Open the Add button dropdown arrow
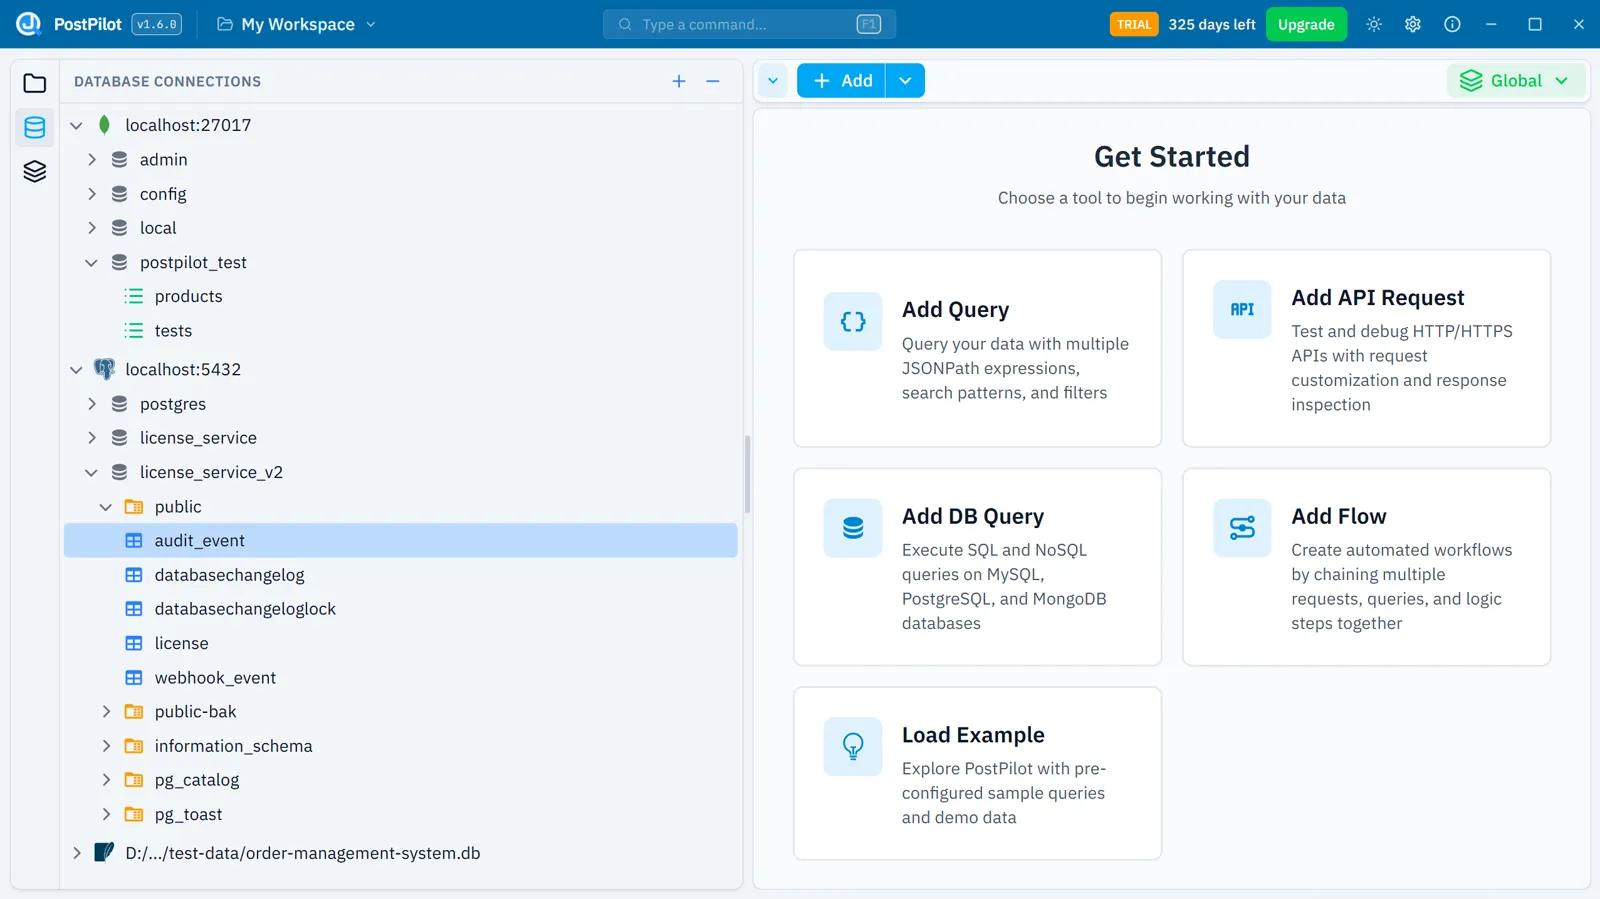This screenshot has height=899, width=1600. tap(905, 81)
